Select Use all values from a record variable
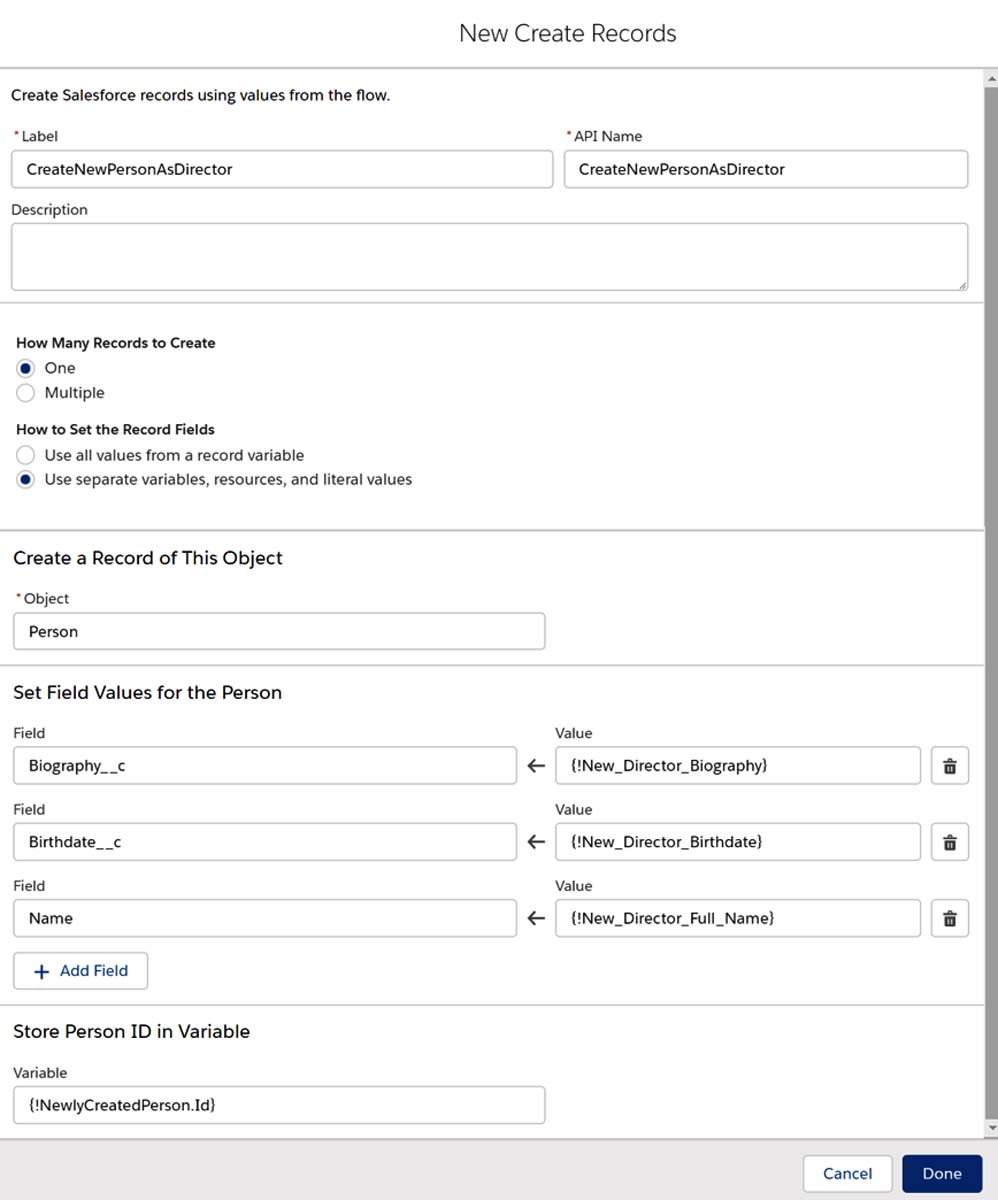The image size is (998, 1200). 26,455
